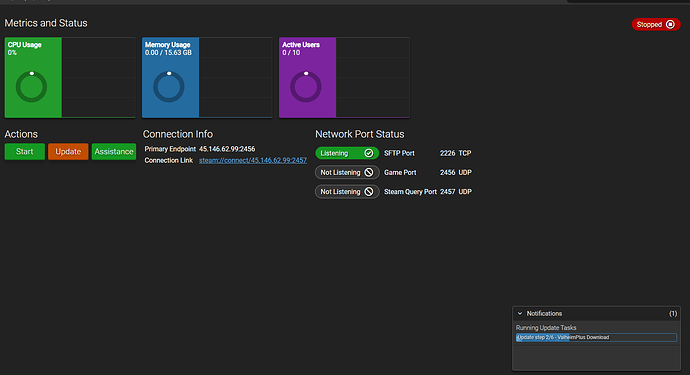Click the Actions heading
This screenshot has height=375, width=690.
21,134
